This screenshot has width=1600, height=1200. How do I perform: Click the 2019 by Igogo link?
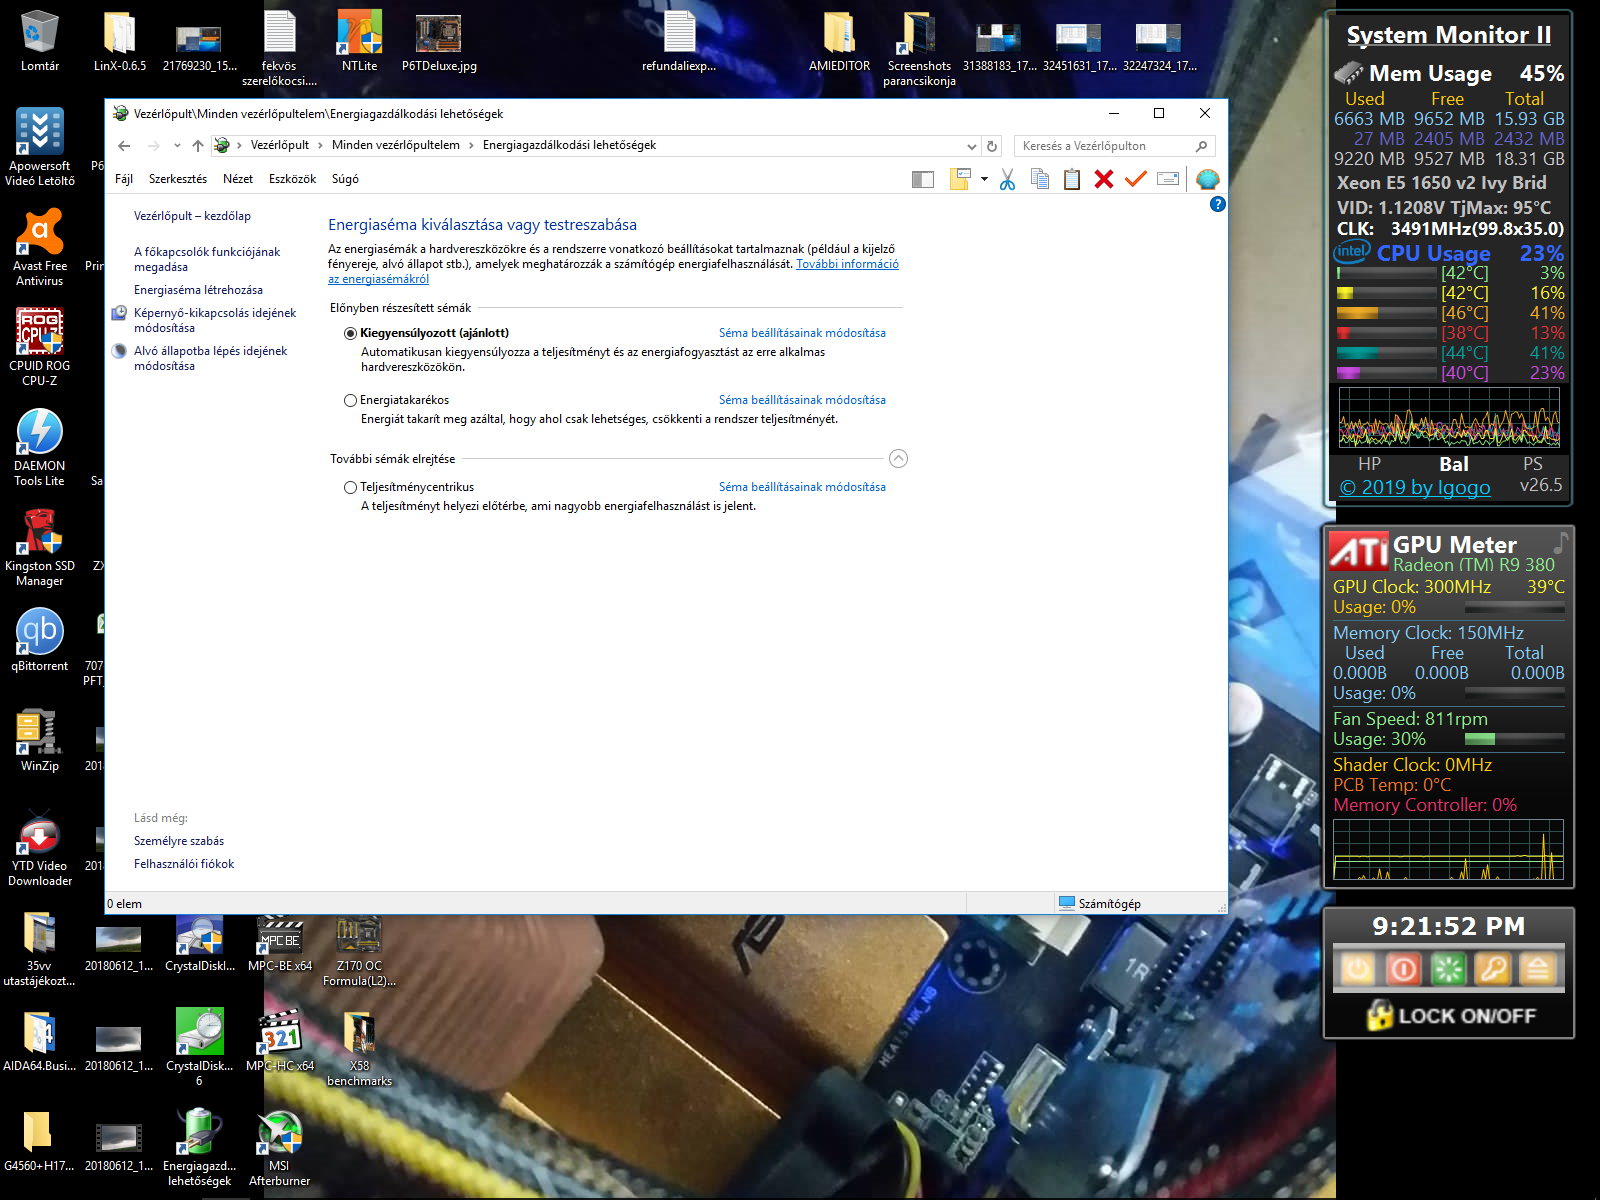tap(1414, 487)
